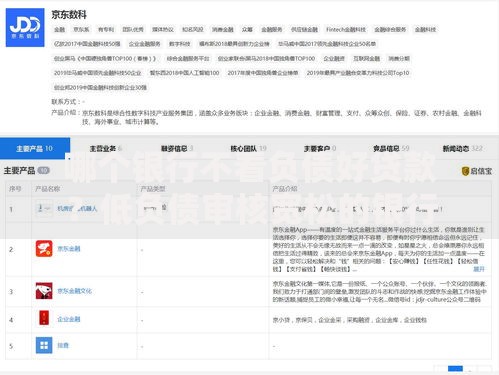Open the 京东金融文化 product link
Screen dimensions: 499x375
point(75,291)
